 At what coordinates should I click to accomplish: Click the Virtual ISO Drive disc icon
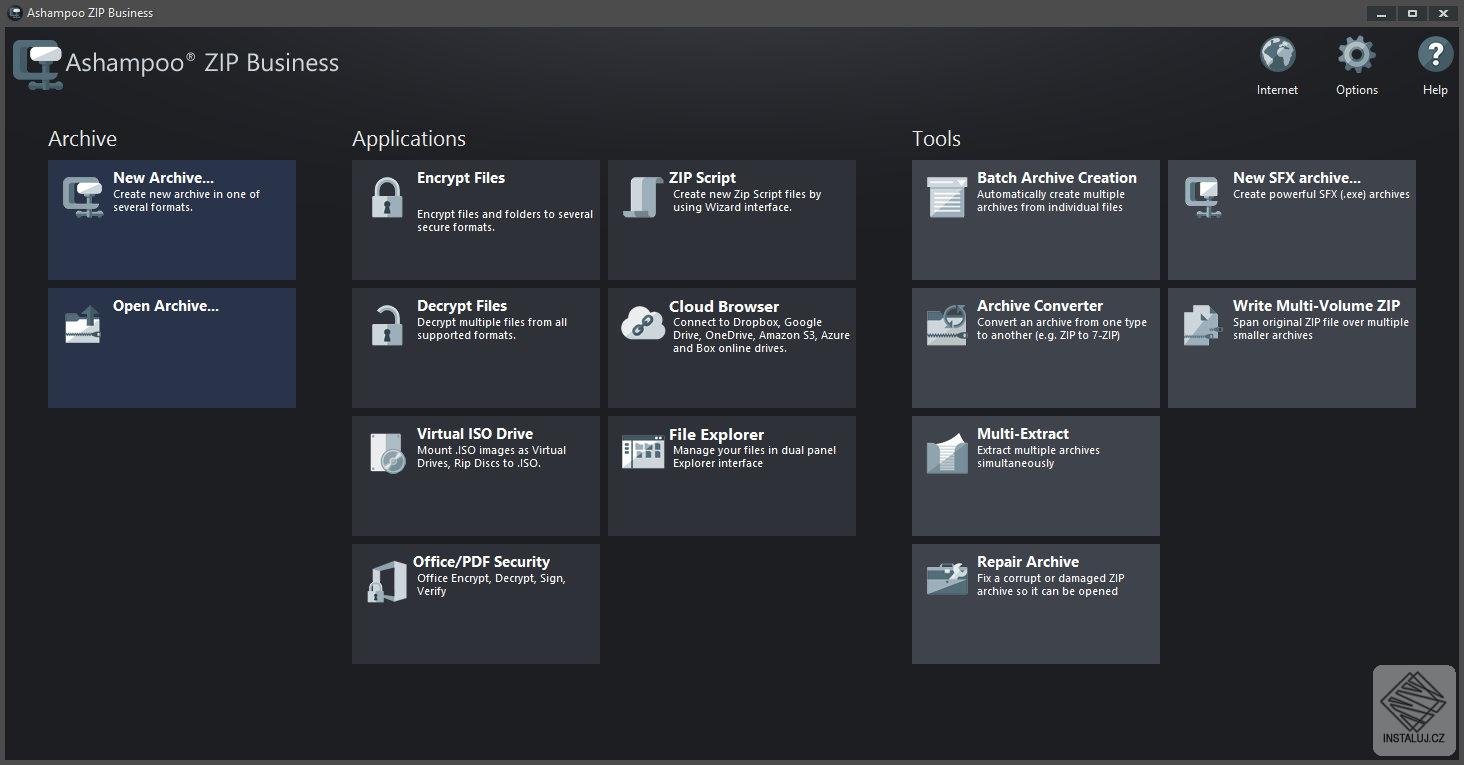click(x=387, y=453)
